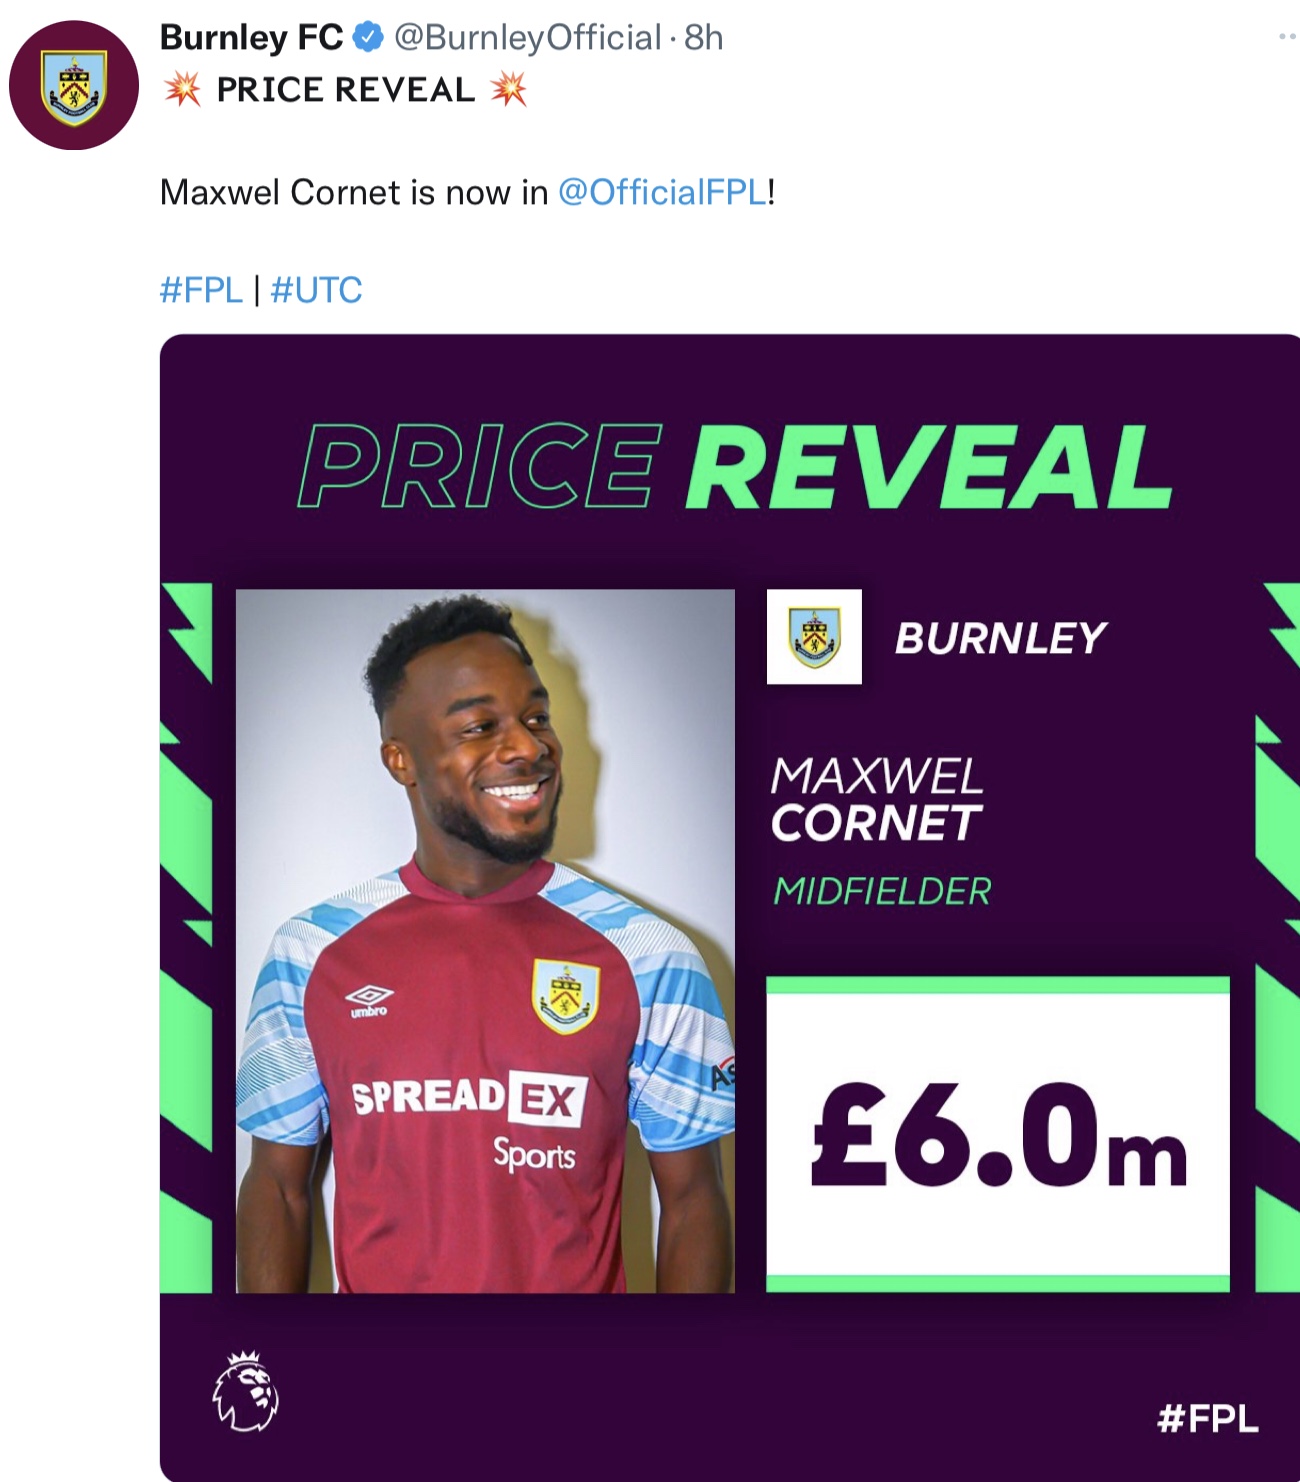This screenshot has height=1482, width=1300.
Task: Click the Premier League lion logo
Action: pos(246,1391)
